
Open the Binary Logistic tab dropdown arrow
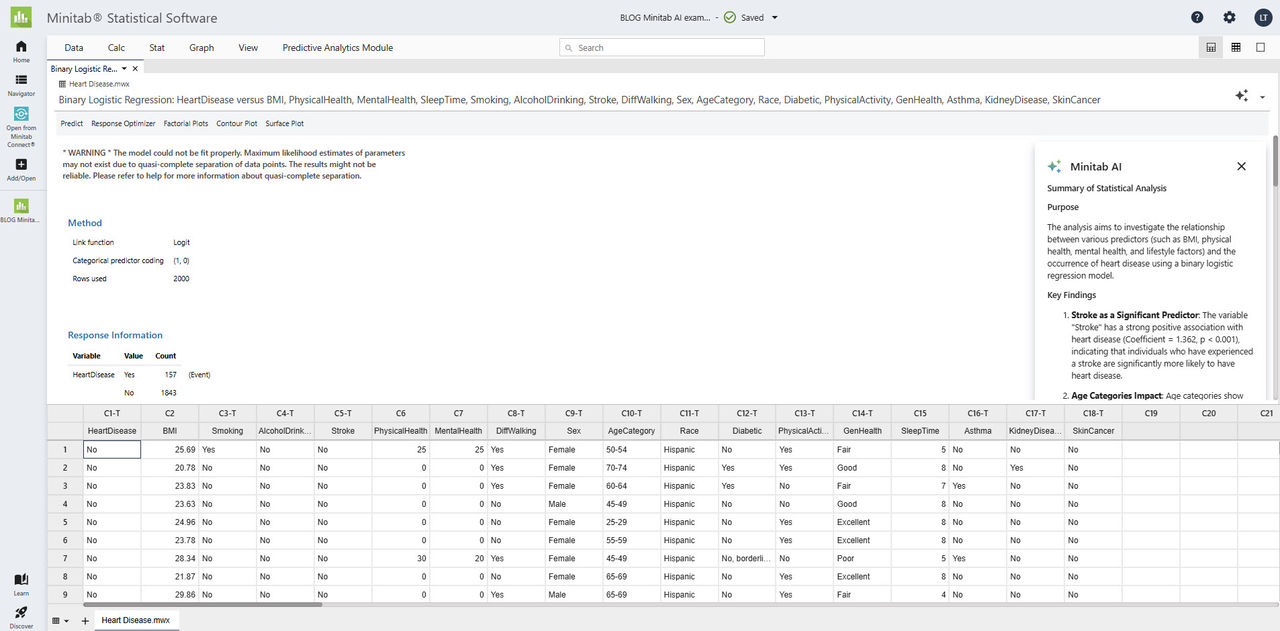[x=124, y=68]
